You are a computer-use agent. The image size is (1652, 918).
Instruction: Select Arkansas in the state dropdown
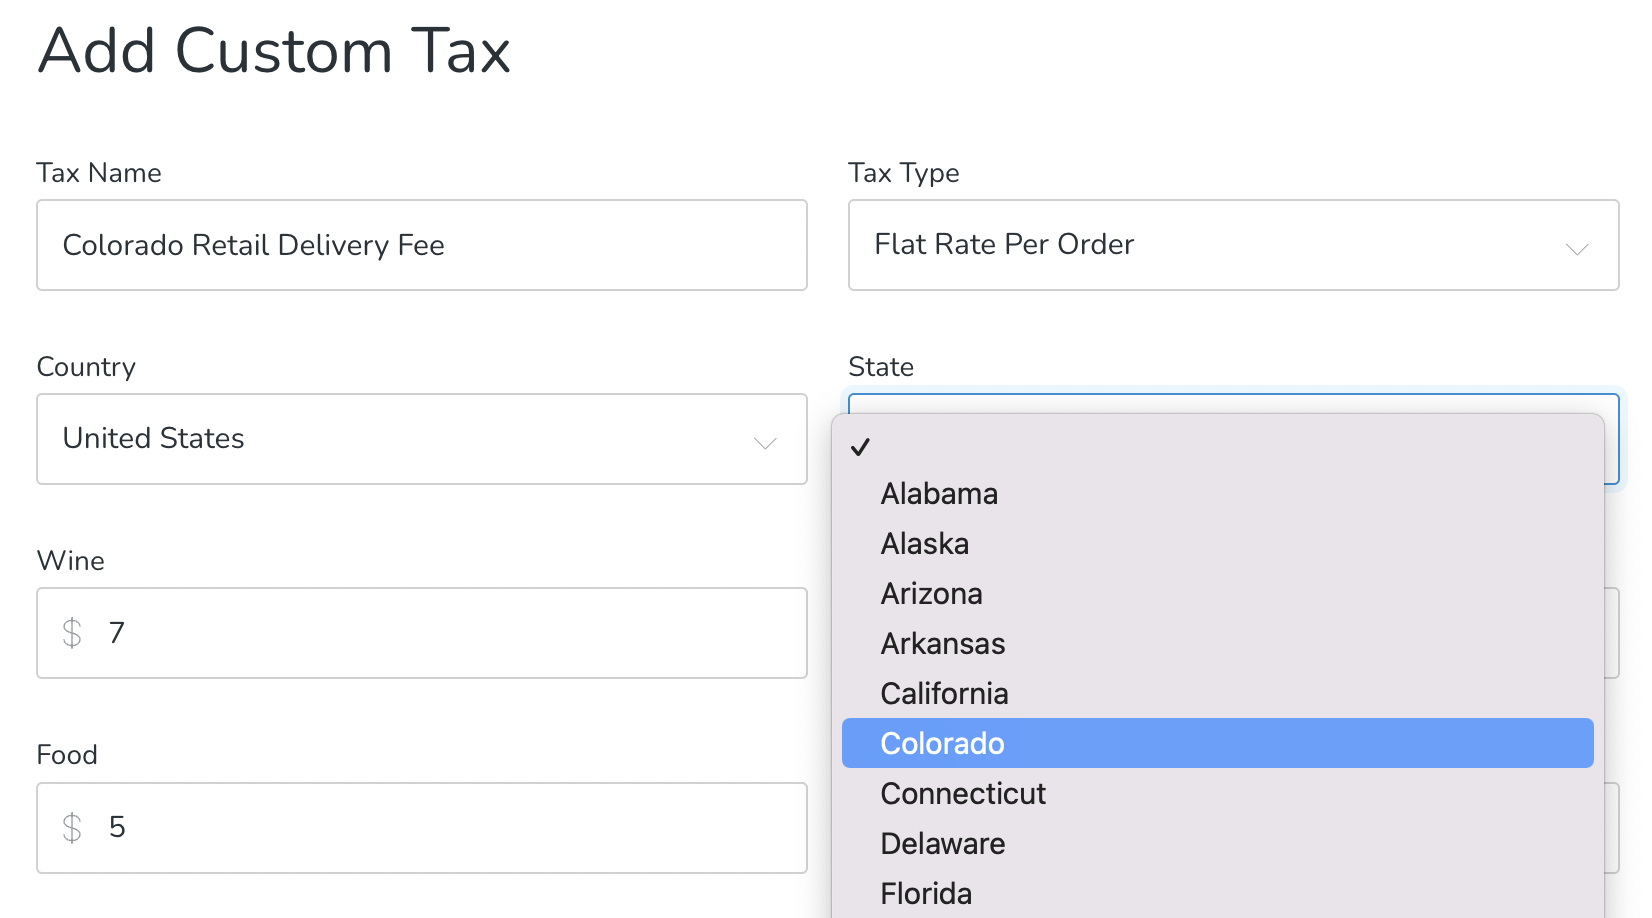coord(942,643)
